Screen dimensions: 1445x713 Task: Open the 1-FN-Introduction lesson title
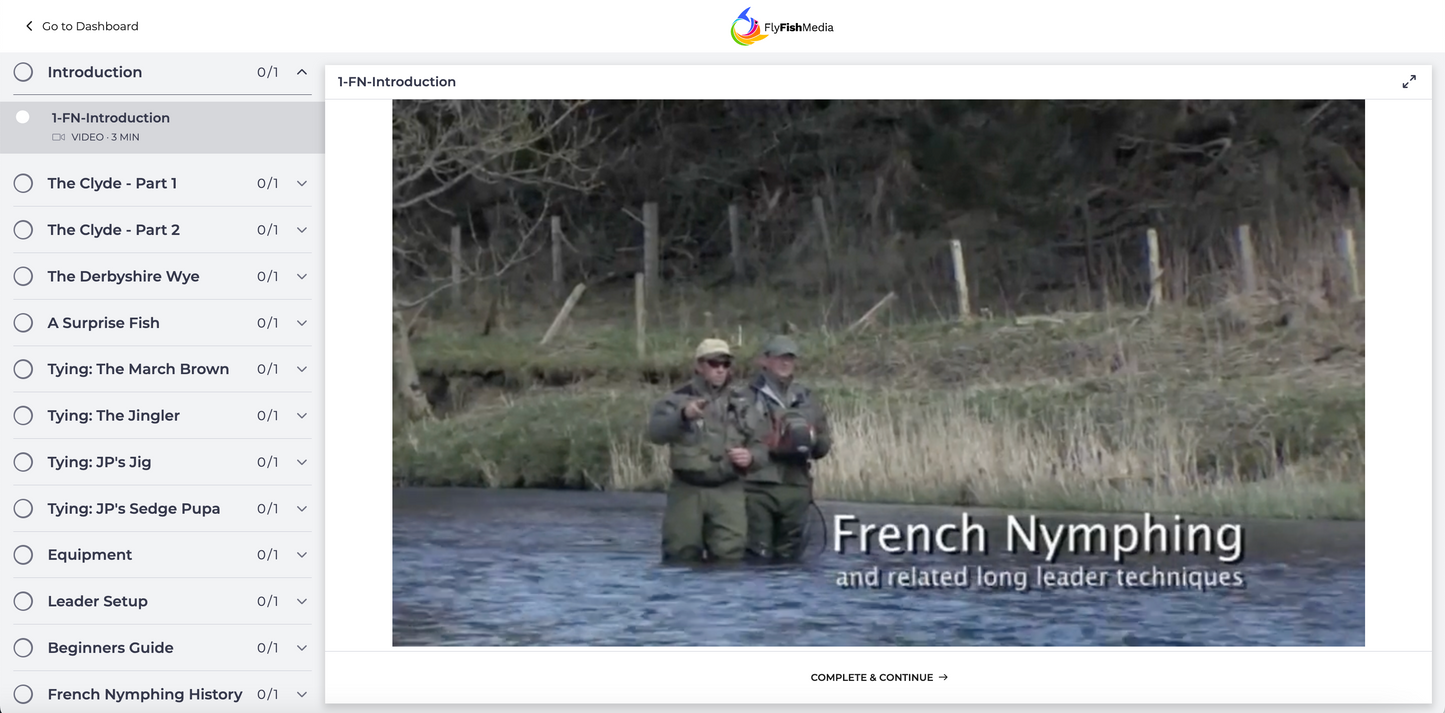click(111, 117)
